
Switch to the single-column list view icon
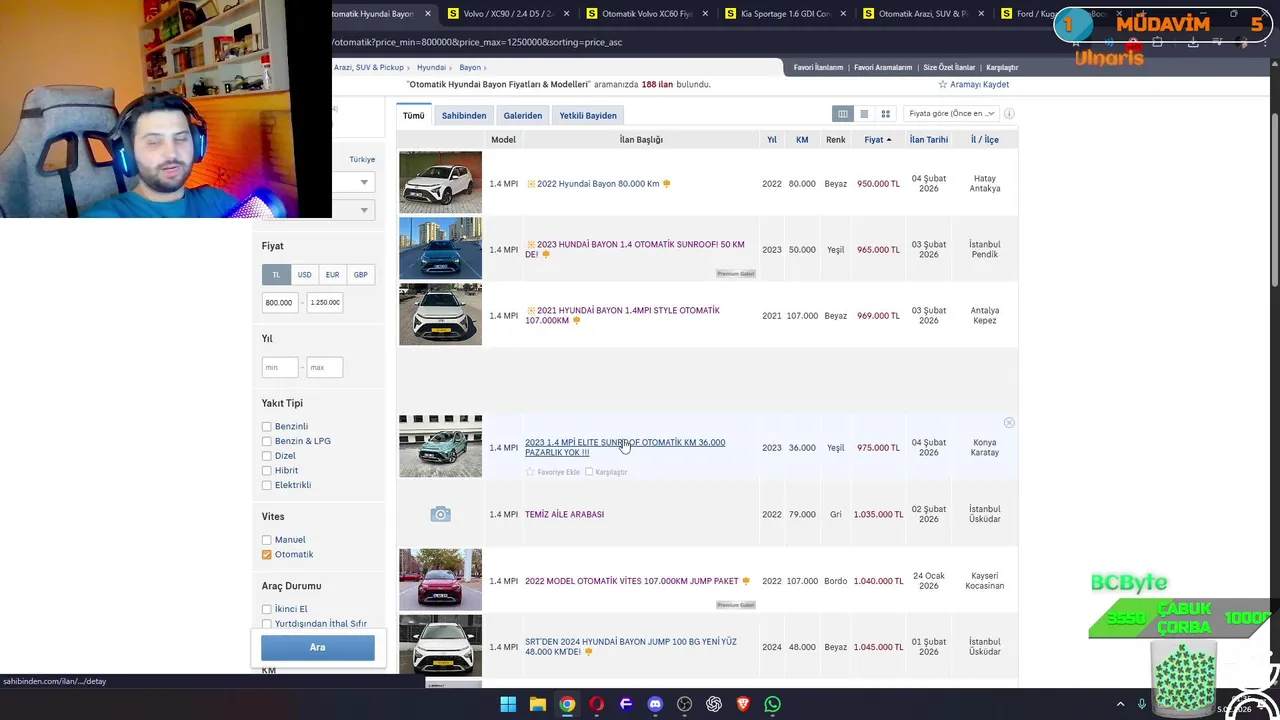pos(864,114)
